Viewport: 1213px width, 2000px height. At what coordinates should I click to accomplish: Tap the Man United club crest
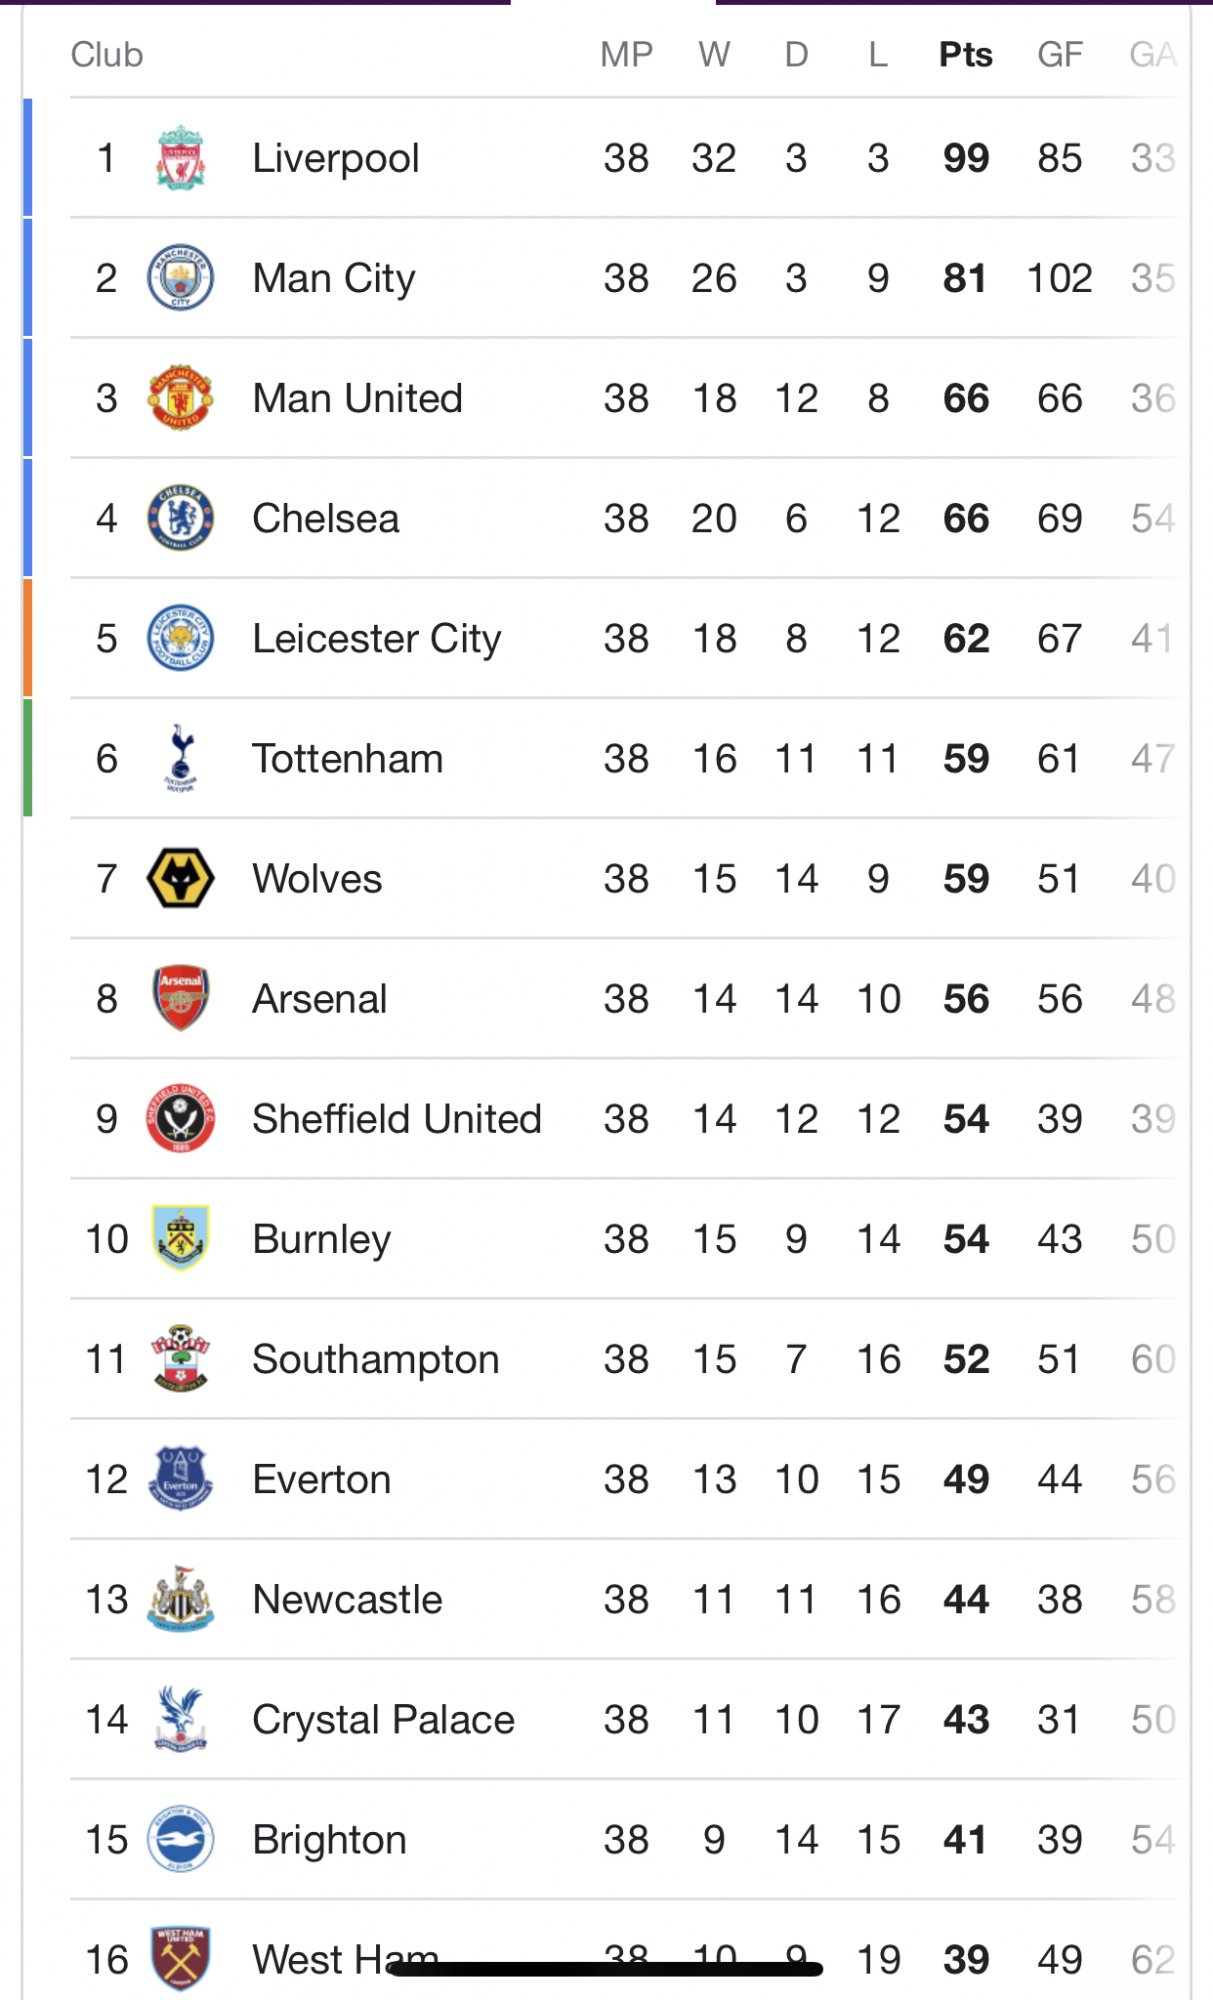180,398
